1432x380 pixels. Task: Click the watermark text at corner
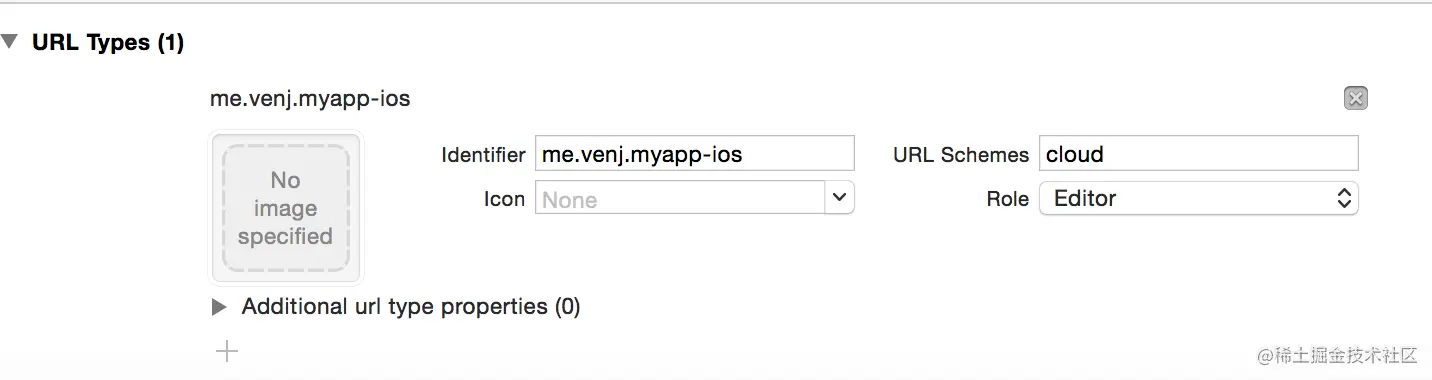(x=1338, y=355)
